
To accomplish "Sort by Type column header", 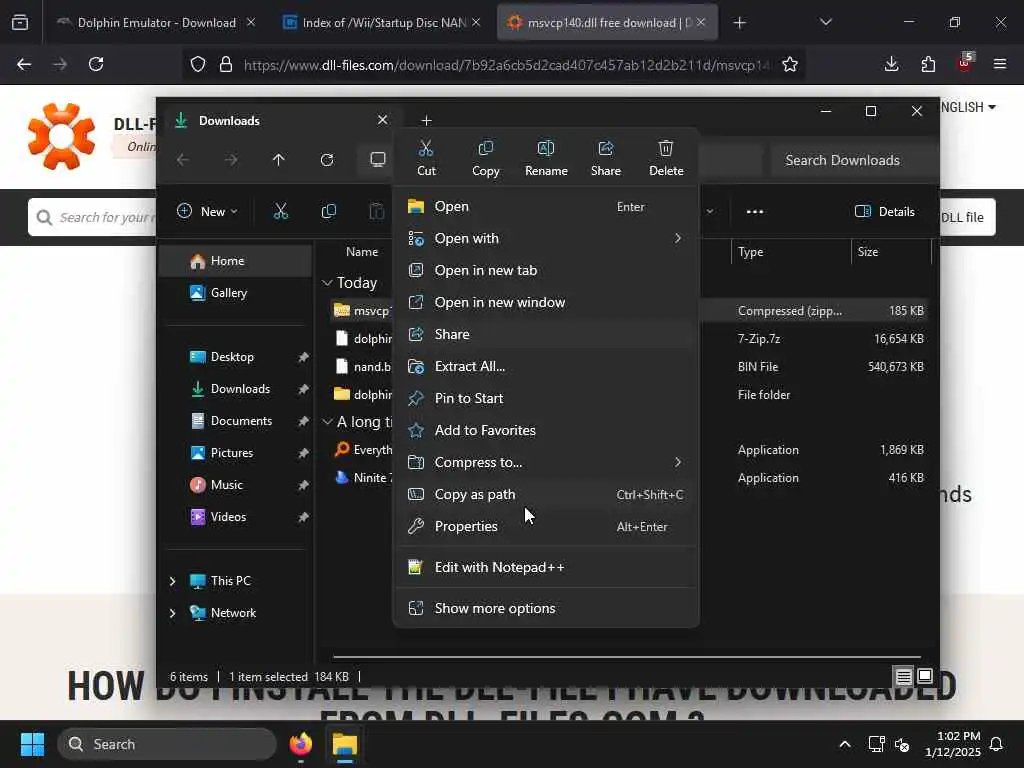I will 791,251.
